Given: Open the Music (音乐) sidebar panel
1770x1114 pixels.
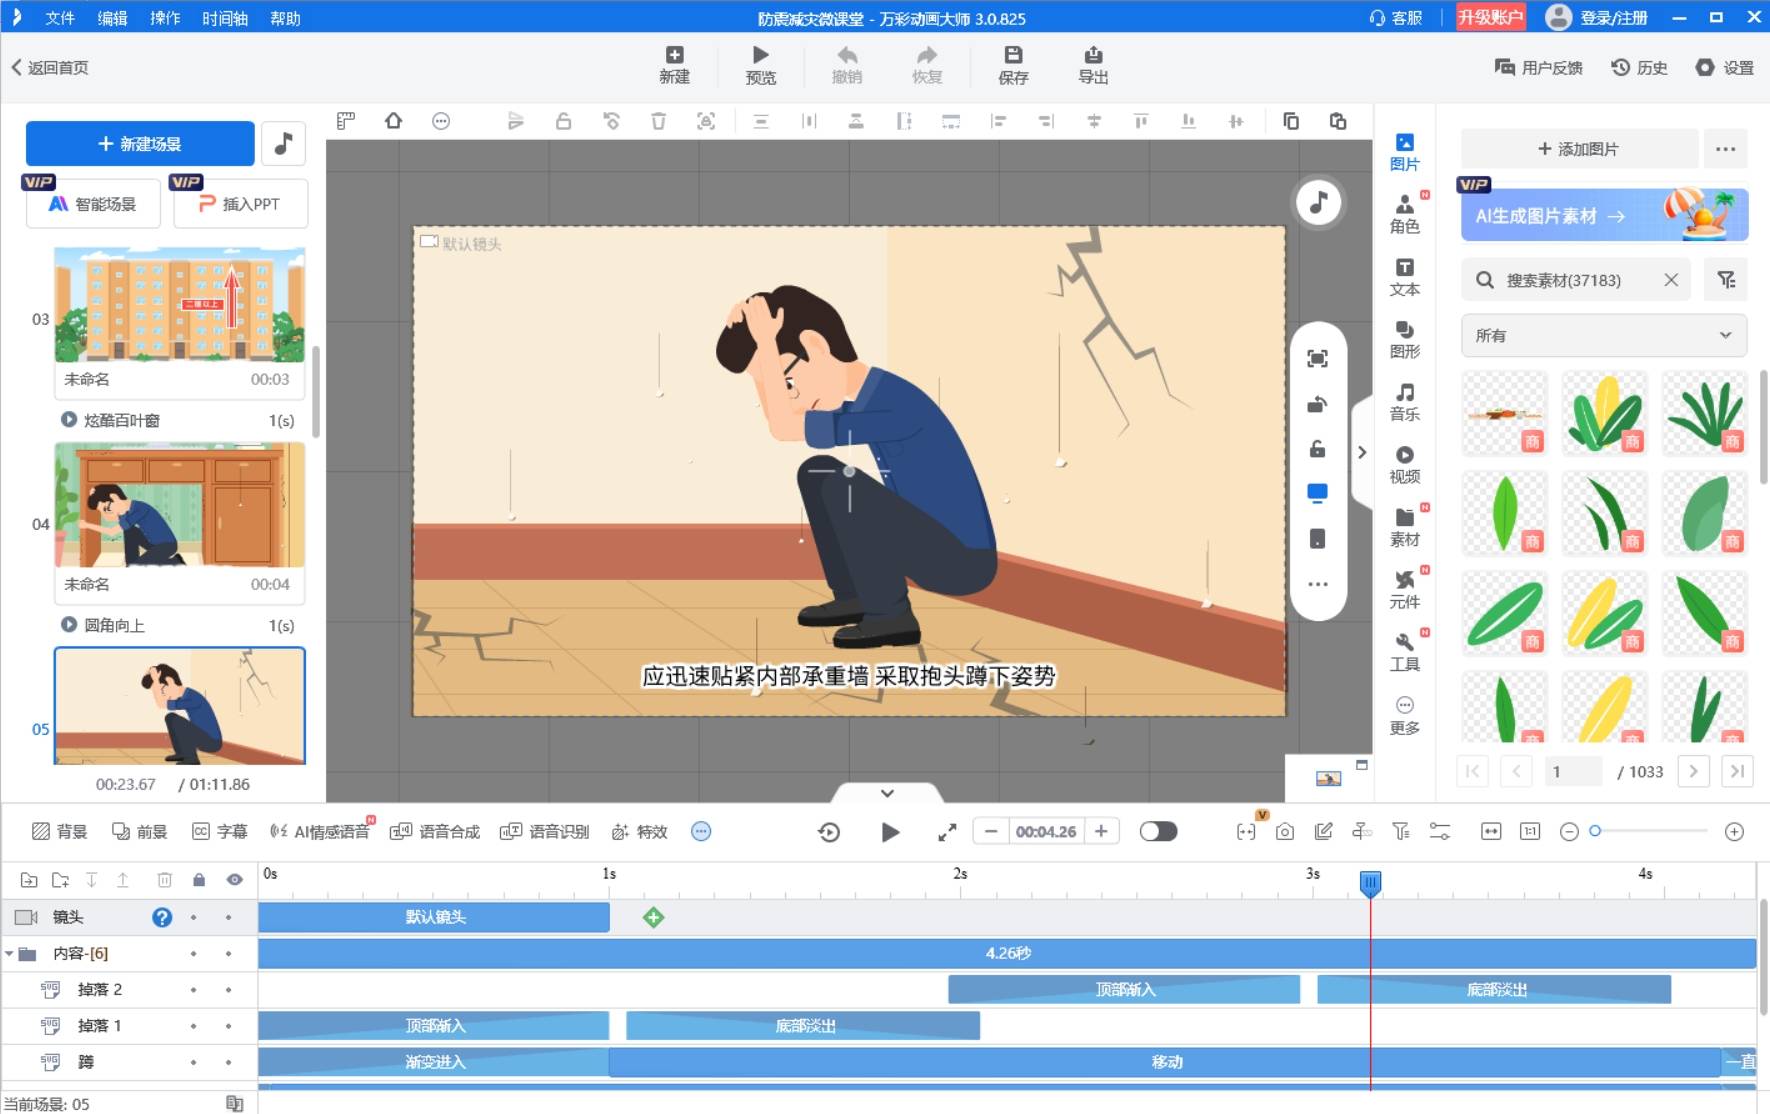Looking at the screenshot, I should tap(1404, 401).
